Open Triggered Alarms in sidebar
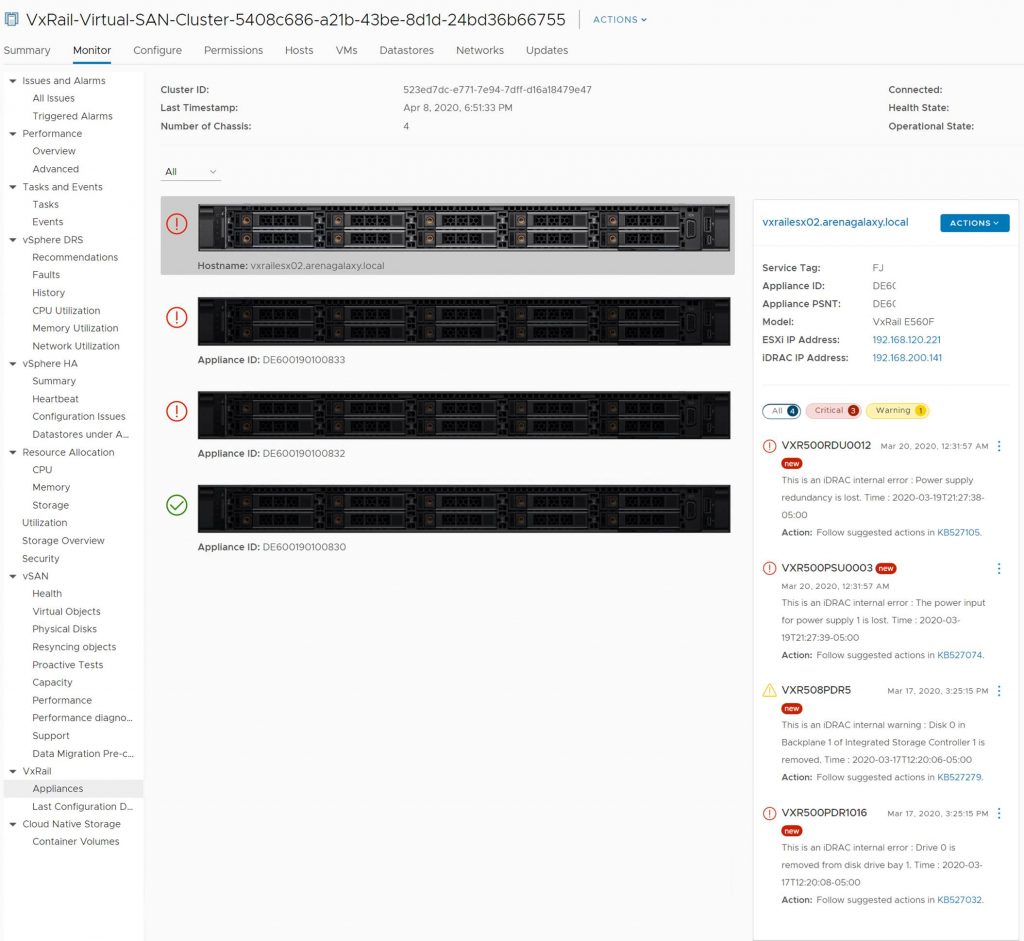 [72, 116]
